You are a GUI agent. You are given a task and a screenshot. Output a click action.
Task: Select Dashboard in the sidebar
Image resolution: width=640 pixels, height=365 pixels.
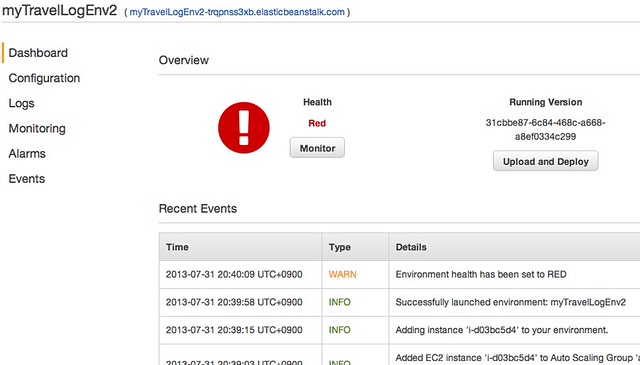(38, 53)
